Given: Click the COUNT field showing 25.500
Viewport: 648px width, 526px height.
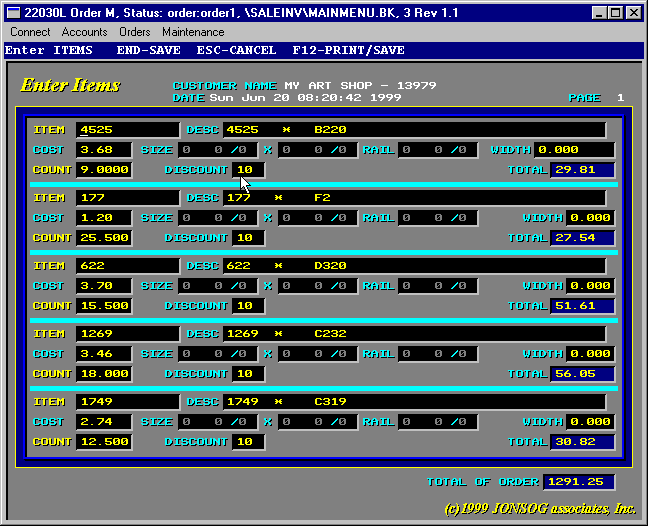Looking at the screenshot, I should click(104, 238).
